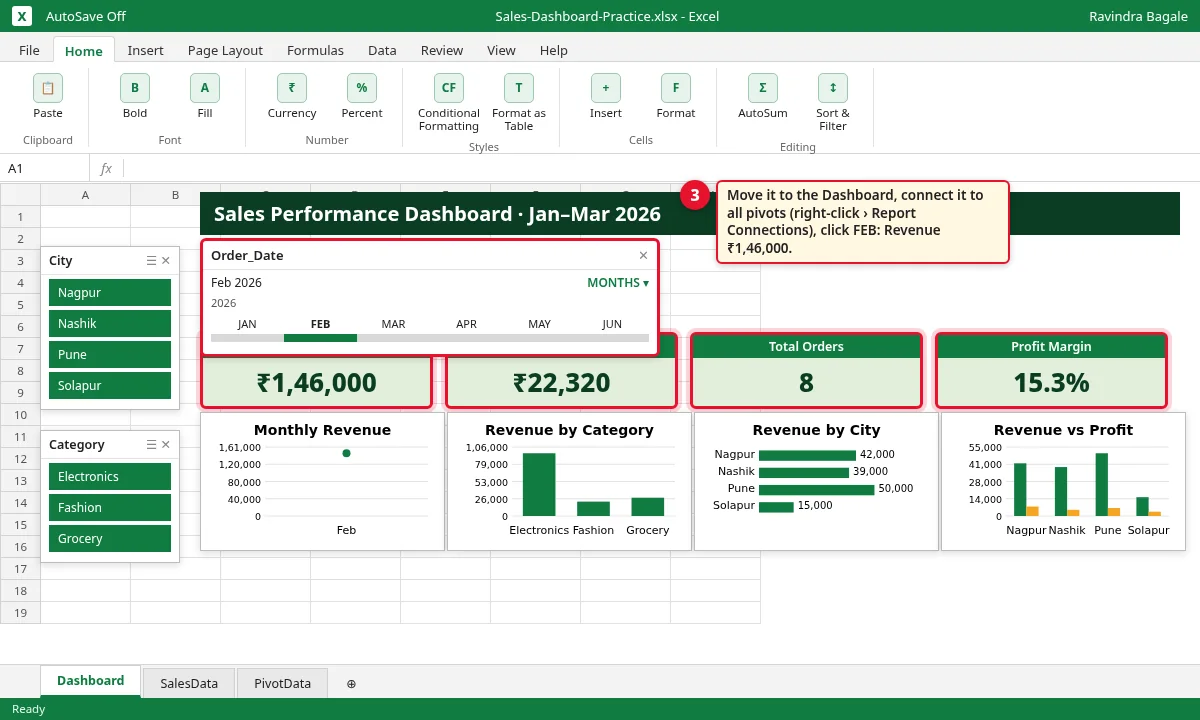Toggle the Grocery category slicer item
This screenshot has width=1200, height=720.
point(110,539)
